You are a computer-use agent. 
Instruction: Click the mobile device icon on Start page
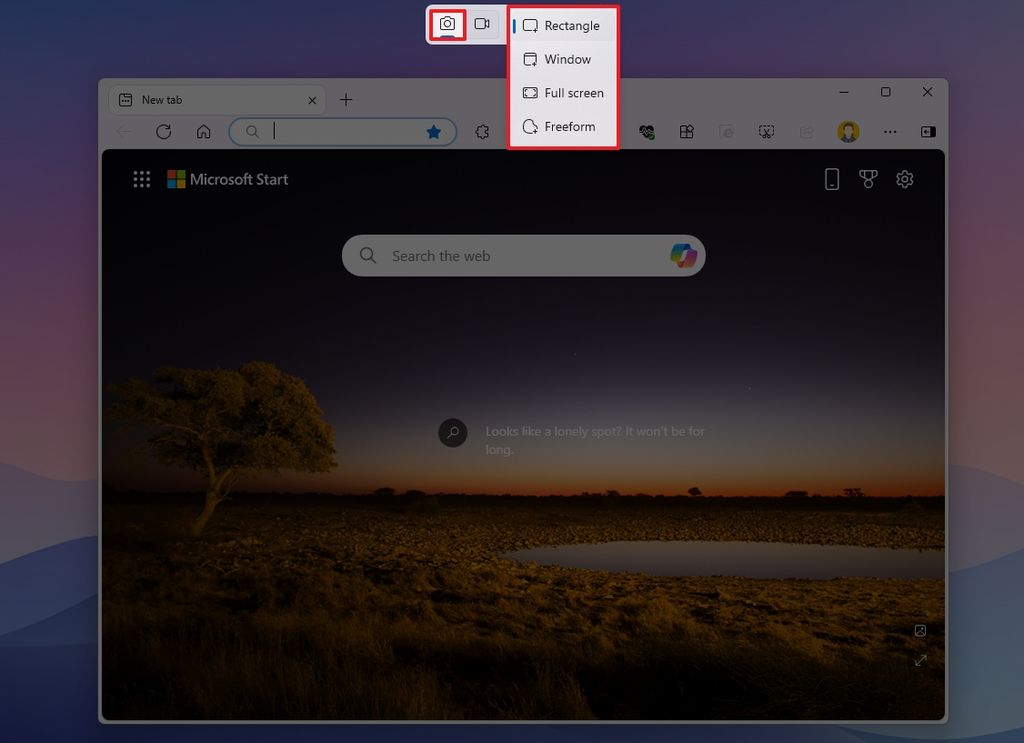coord(831,179)
